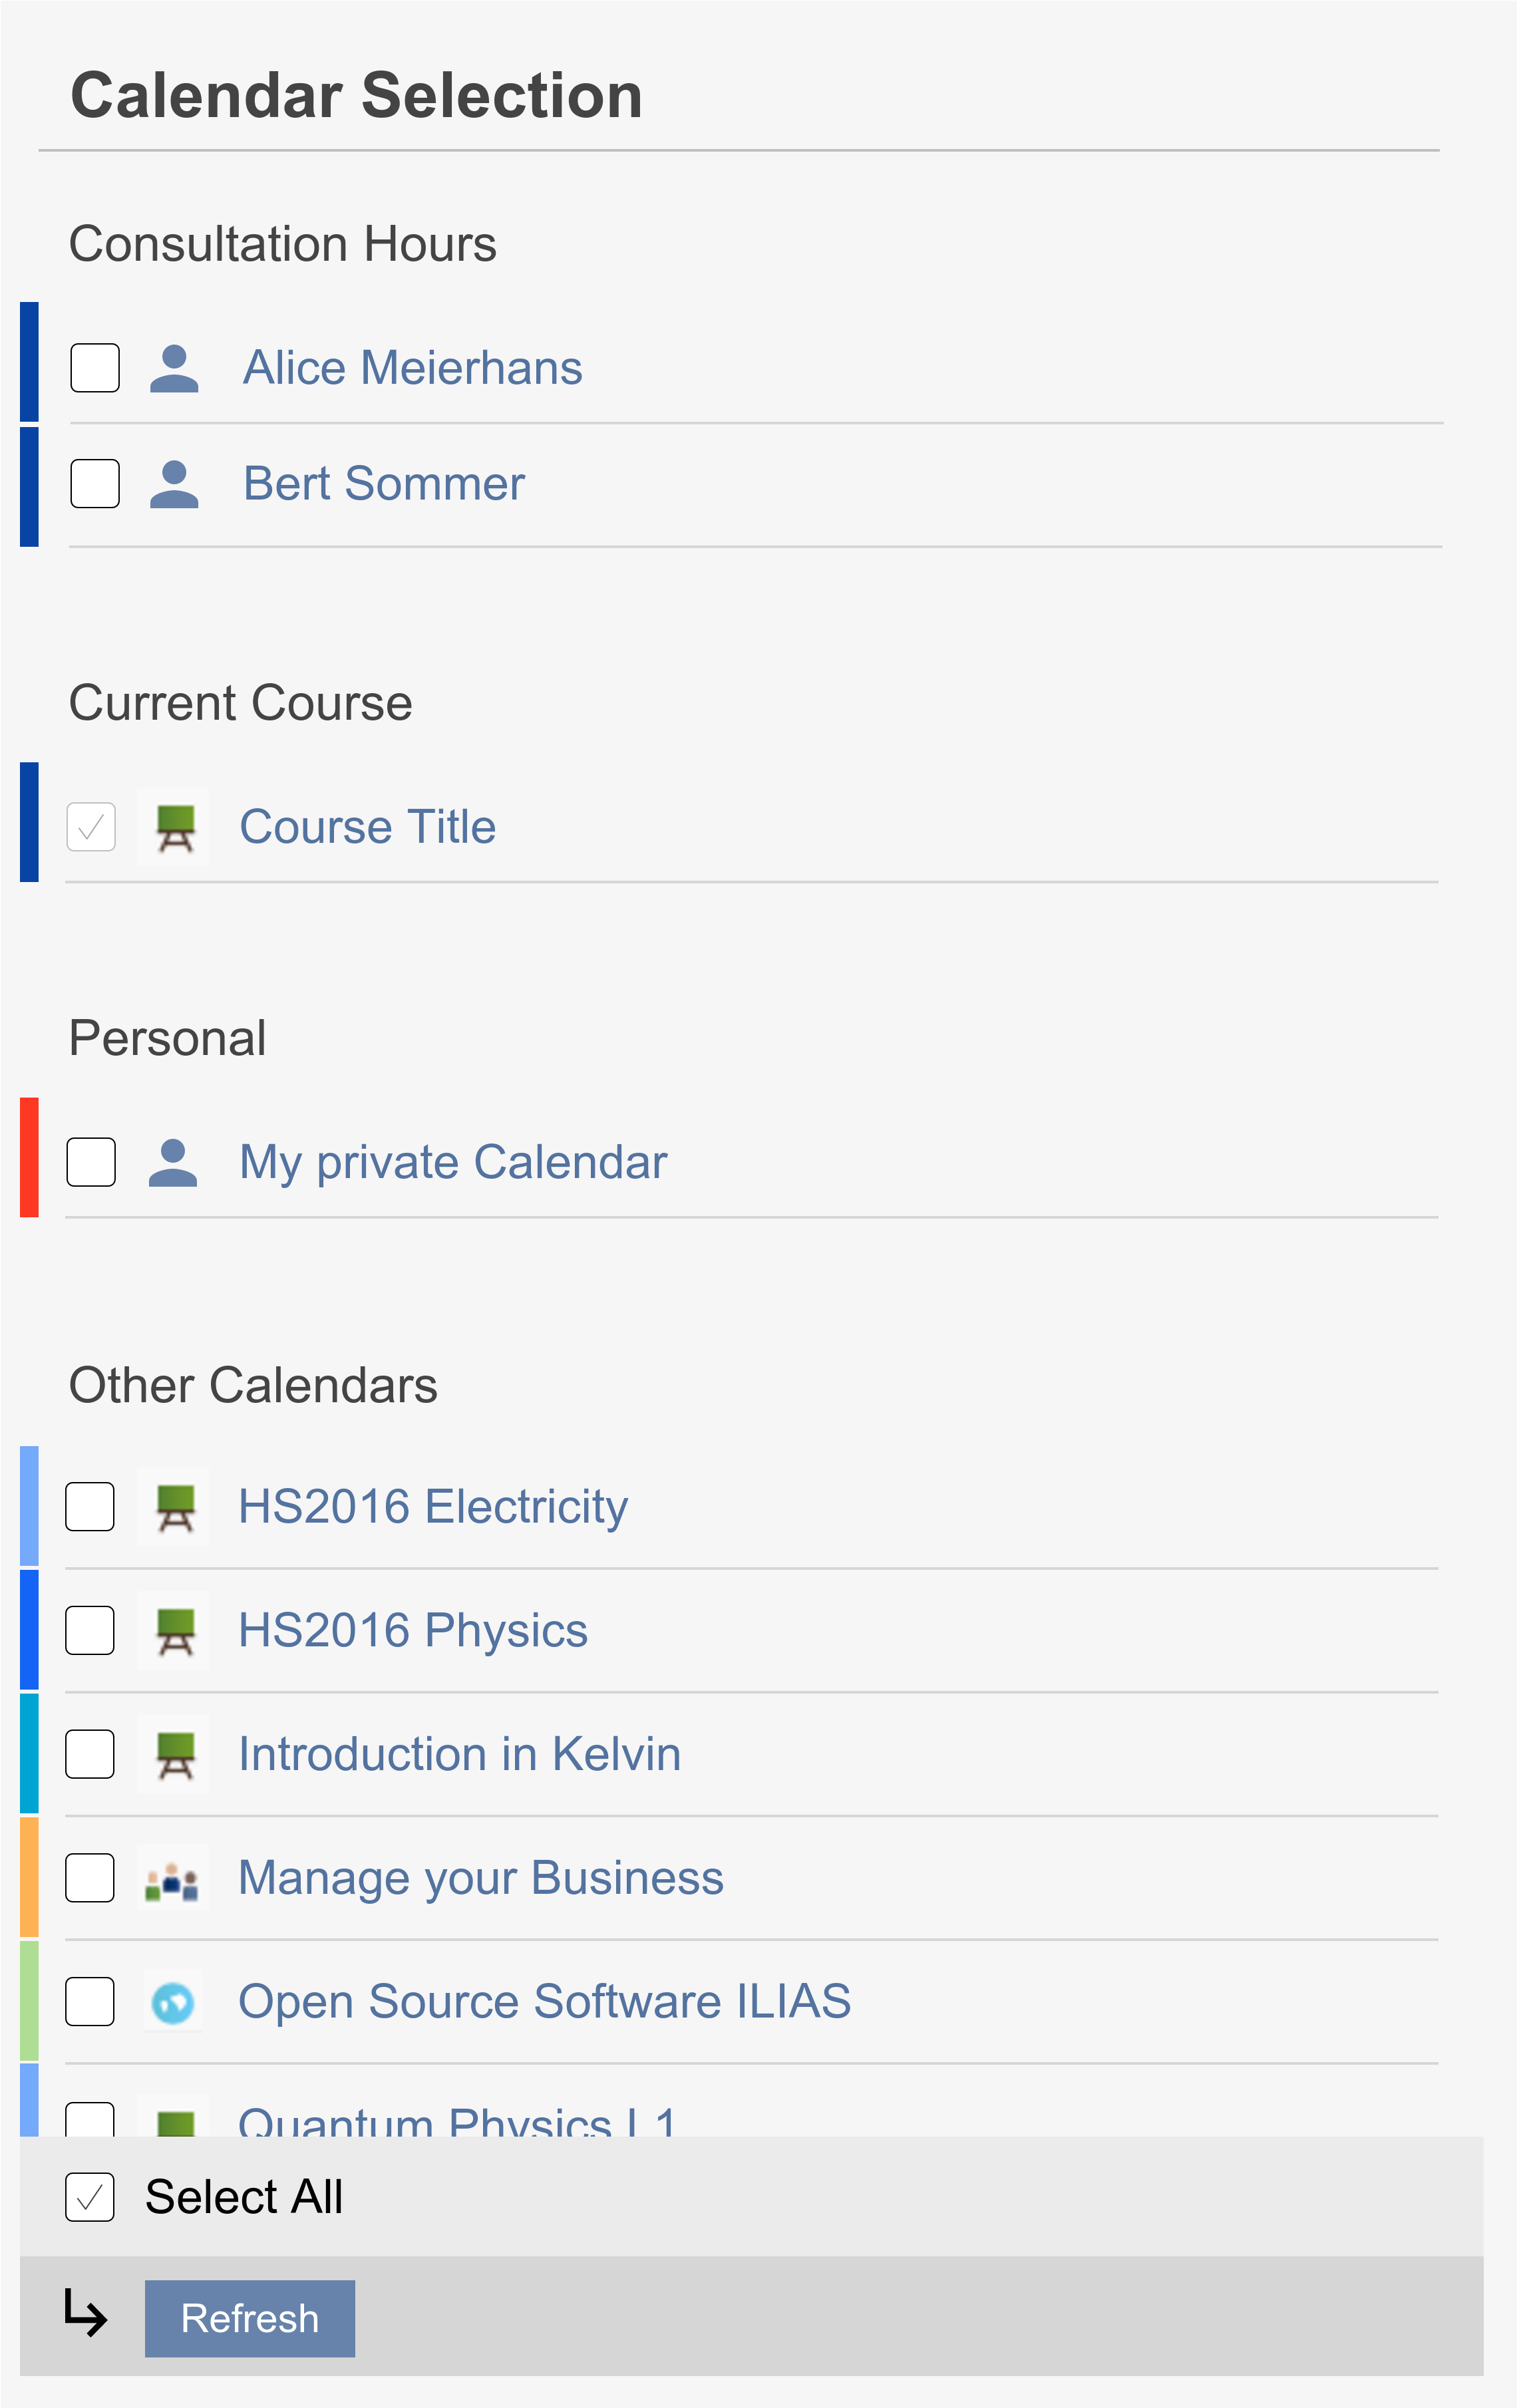Screen dimensions: 1517x2408
Task: Click the group icon beside Manage your Business
Action: [173, 1878]
